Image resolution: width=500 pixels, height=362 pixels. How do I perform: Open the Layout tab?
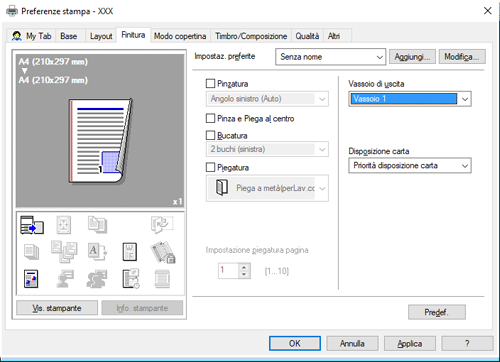(x=101, y=36)
